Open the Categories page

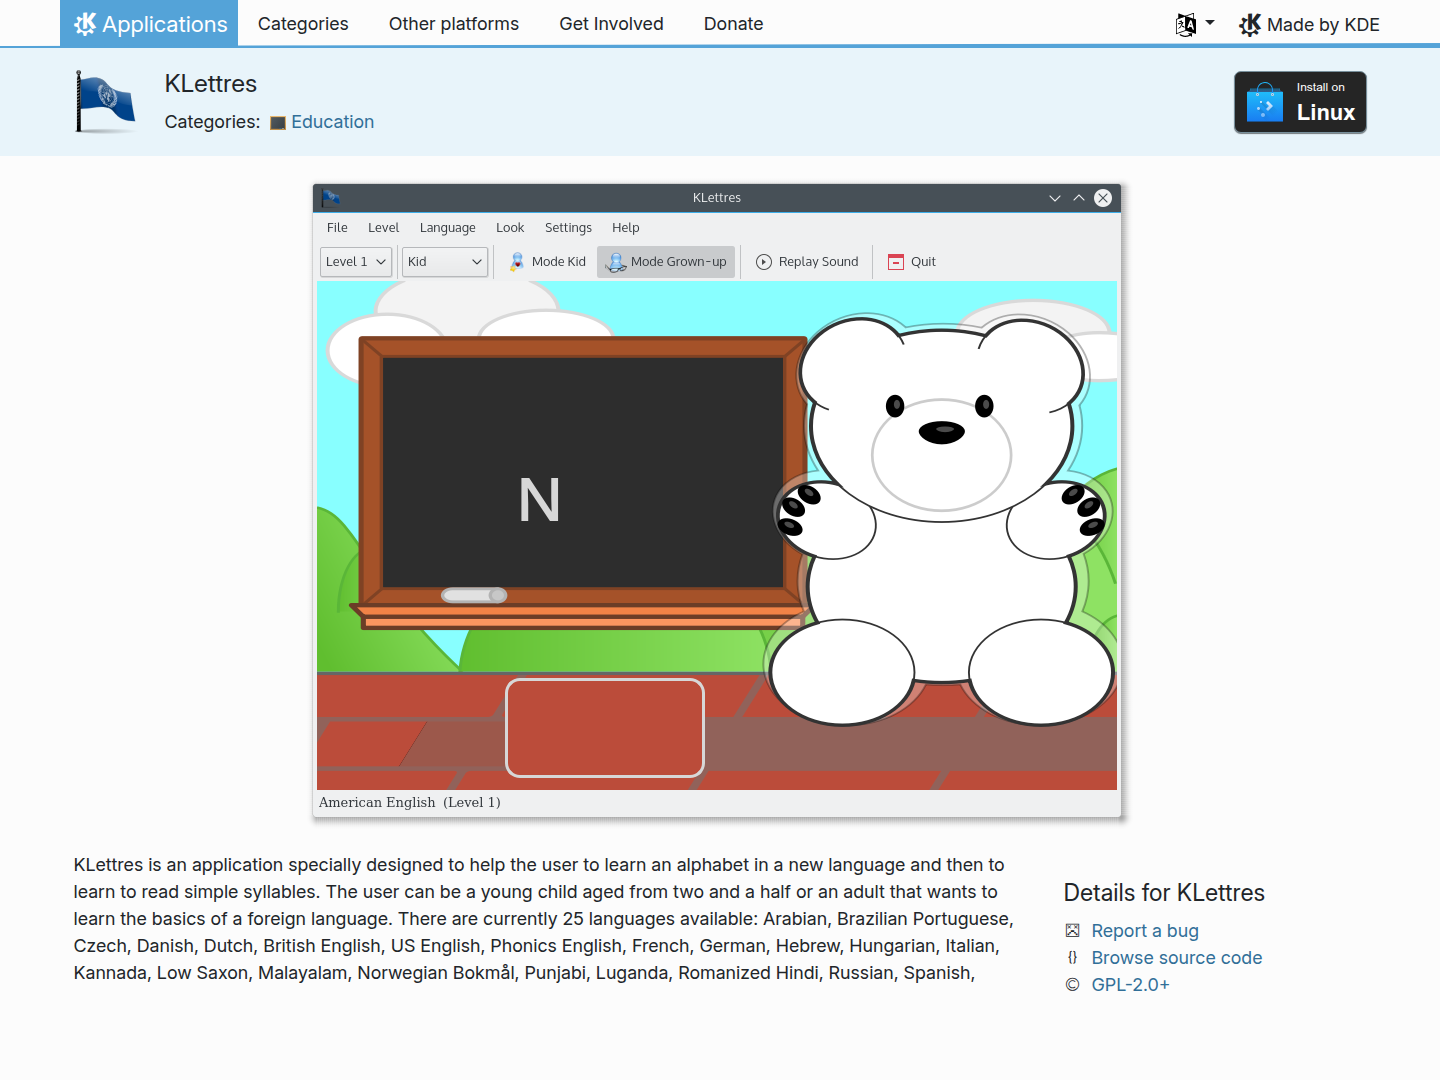coord(303,24)
